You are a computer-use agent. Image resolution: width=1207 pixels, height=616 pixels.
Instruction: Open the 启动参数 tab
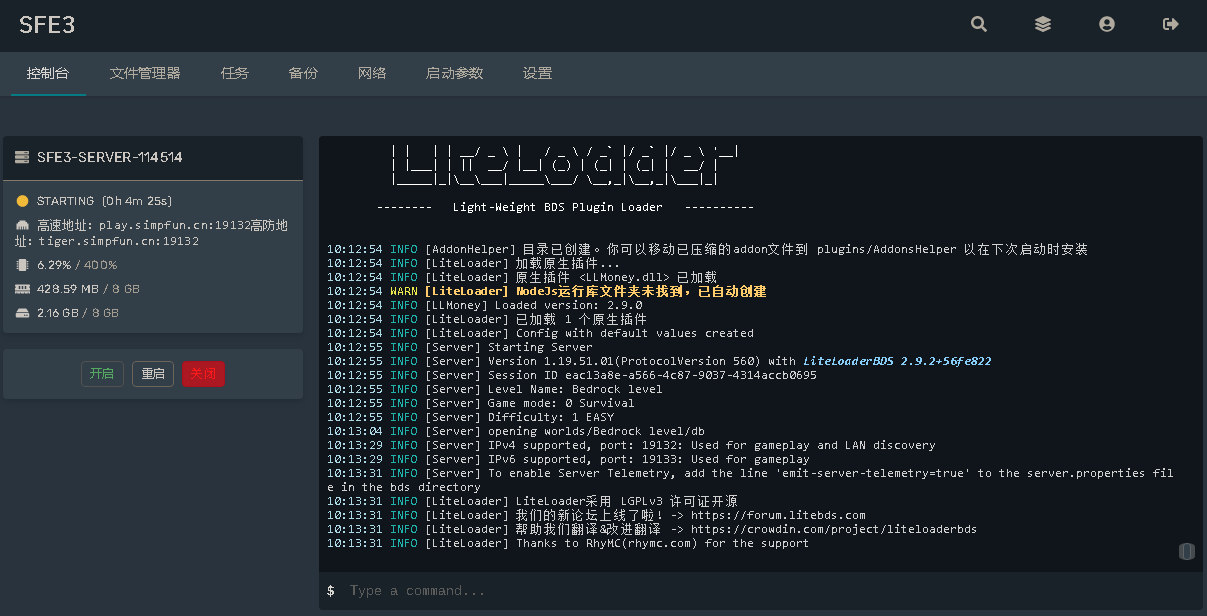[x=454, y=73]
